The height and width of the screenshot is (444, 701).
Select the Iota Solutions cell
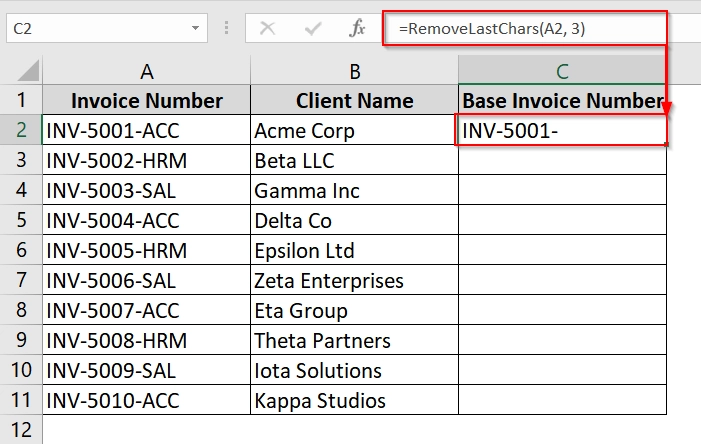click(x=355, y=369)
